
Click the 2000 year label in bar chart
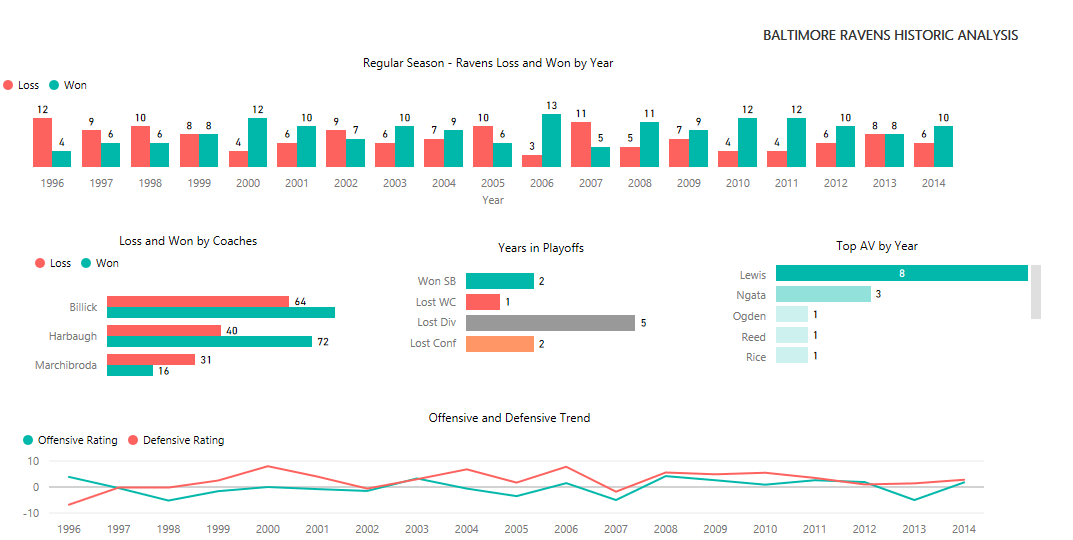point(248,183)
